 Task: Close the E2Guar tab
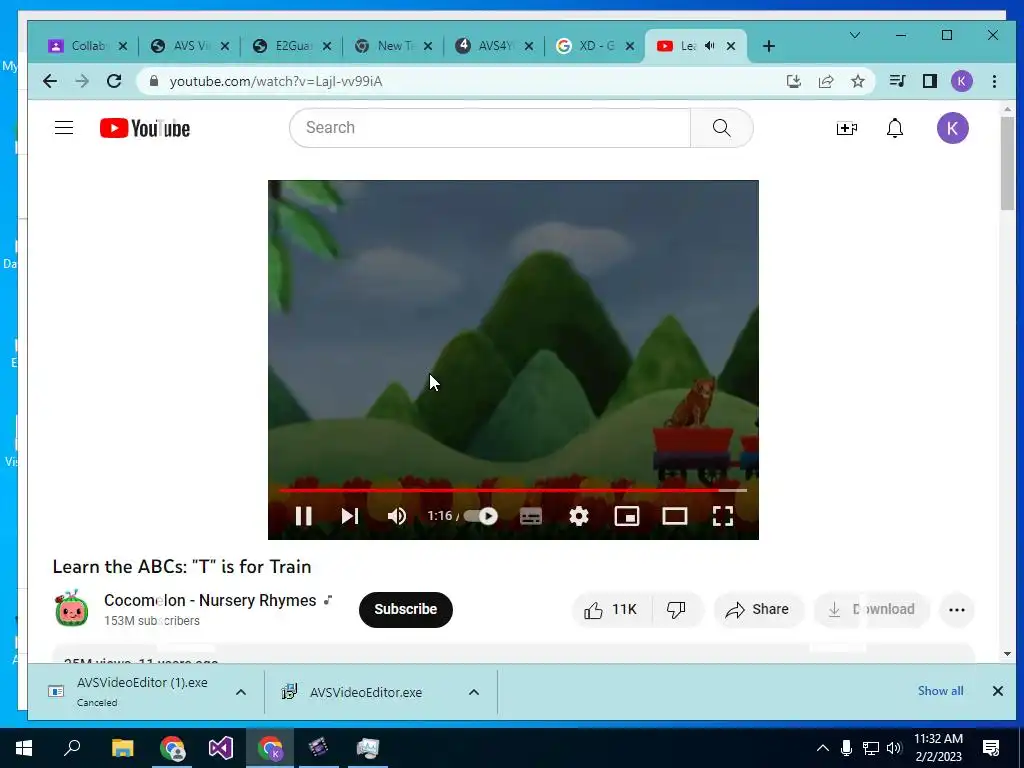[327, 46]
